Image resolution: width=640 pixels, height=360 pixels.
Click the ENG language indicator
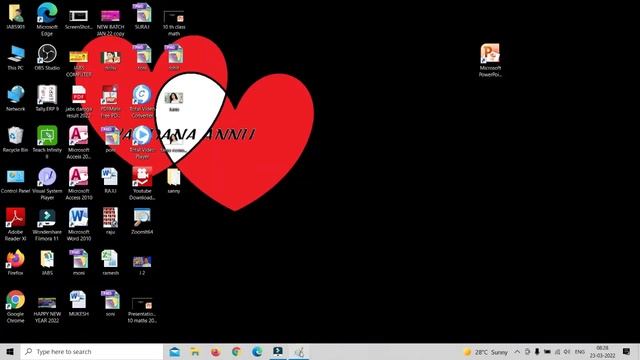pos(580,351)
